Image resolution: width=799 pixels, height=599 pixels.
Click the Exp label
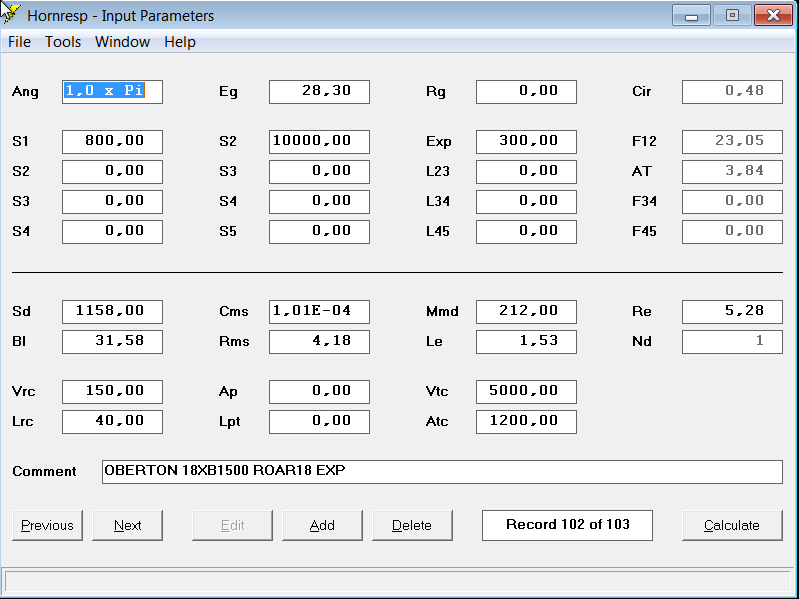point(439,142)
